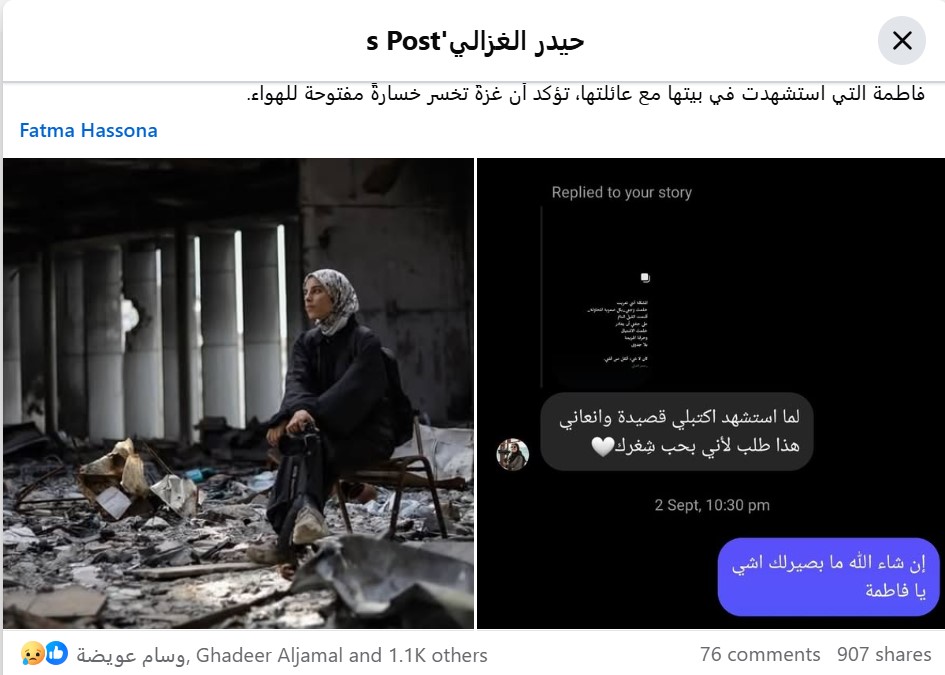Image resolution: width=945 pixels, height=675 pixels.
Task: Open وسام عويضة's profile from the reactions
Action: tap(130, 655)
